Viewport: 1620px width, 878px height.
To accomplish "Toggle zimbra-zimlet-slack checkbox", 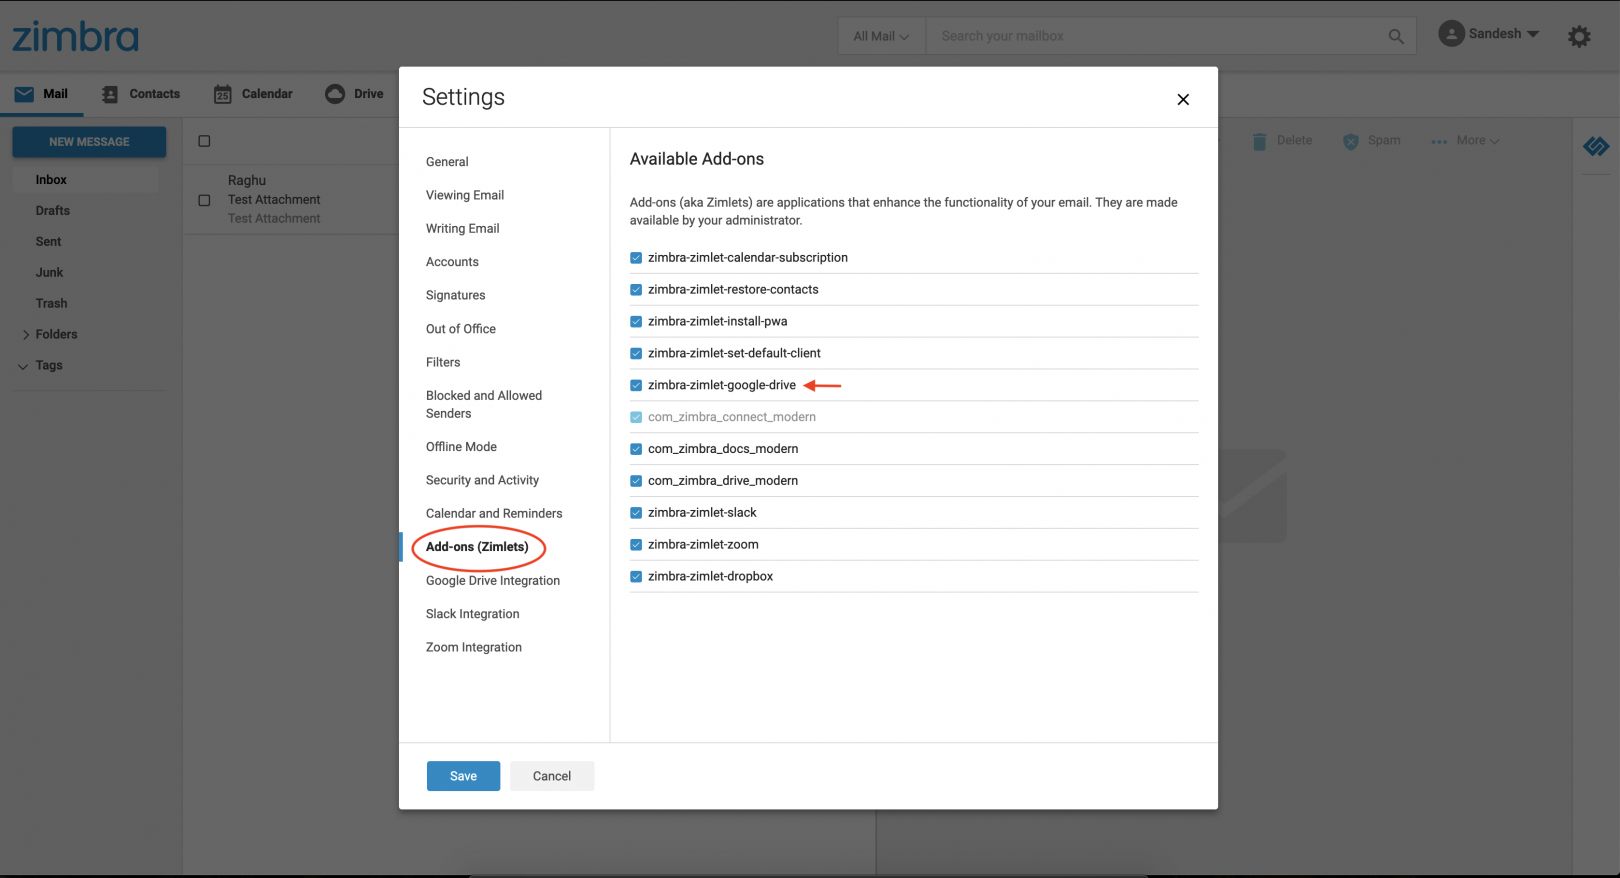I will tap(636, 513).
